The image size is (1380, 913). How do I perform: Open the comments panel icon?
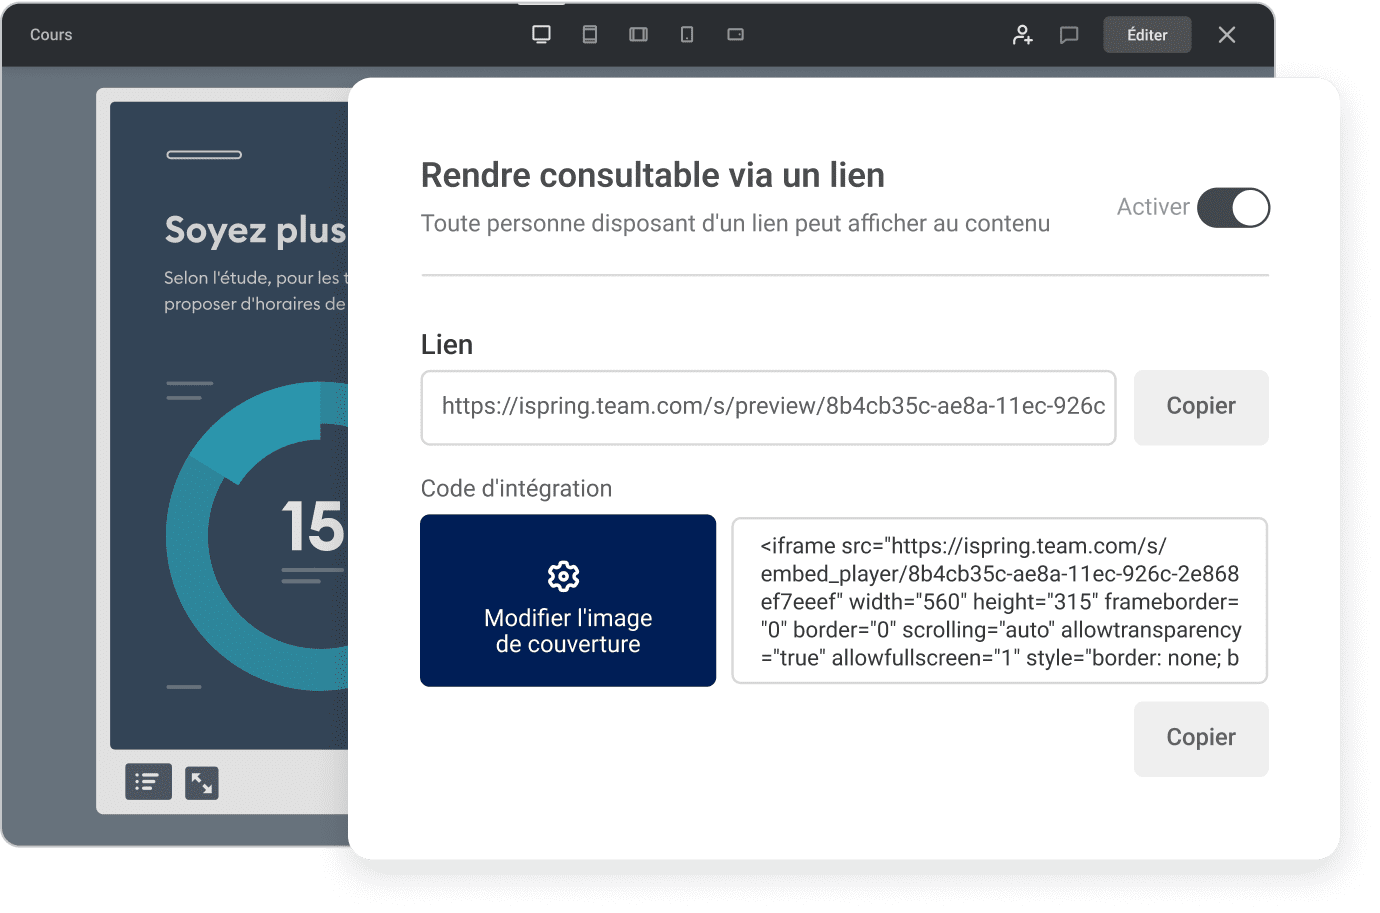coord(1070,34)
